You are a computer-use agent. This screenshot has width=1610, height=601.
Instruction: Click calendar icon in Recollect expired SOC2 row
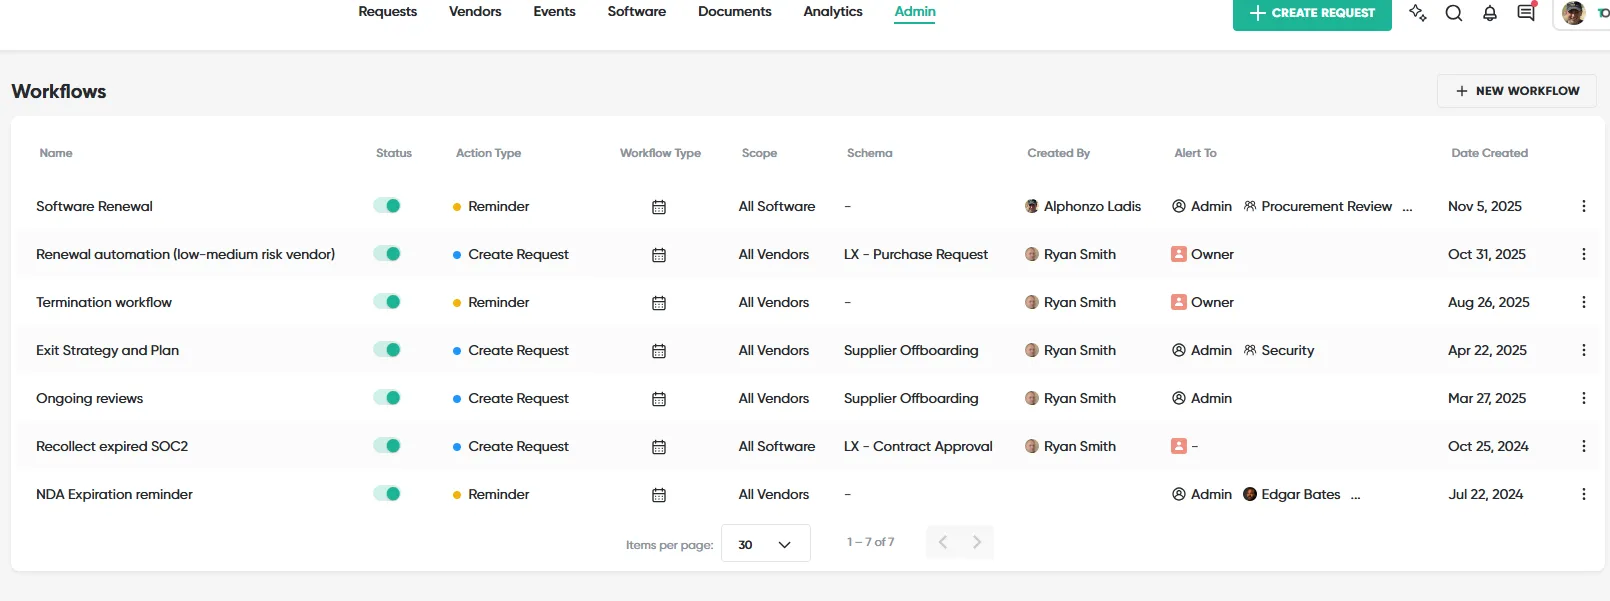(659, 447)
